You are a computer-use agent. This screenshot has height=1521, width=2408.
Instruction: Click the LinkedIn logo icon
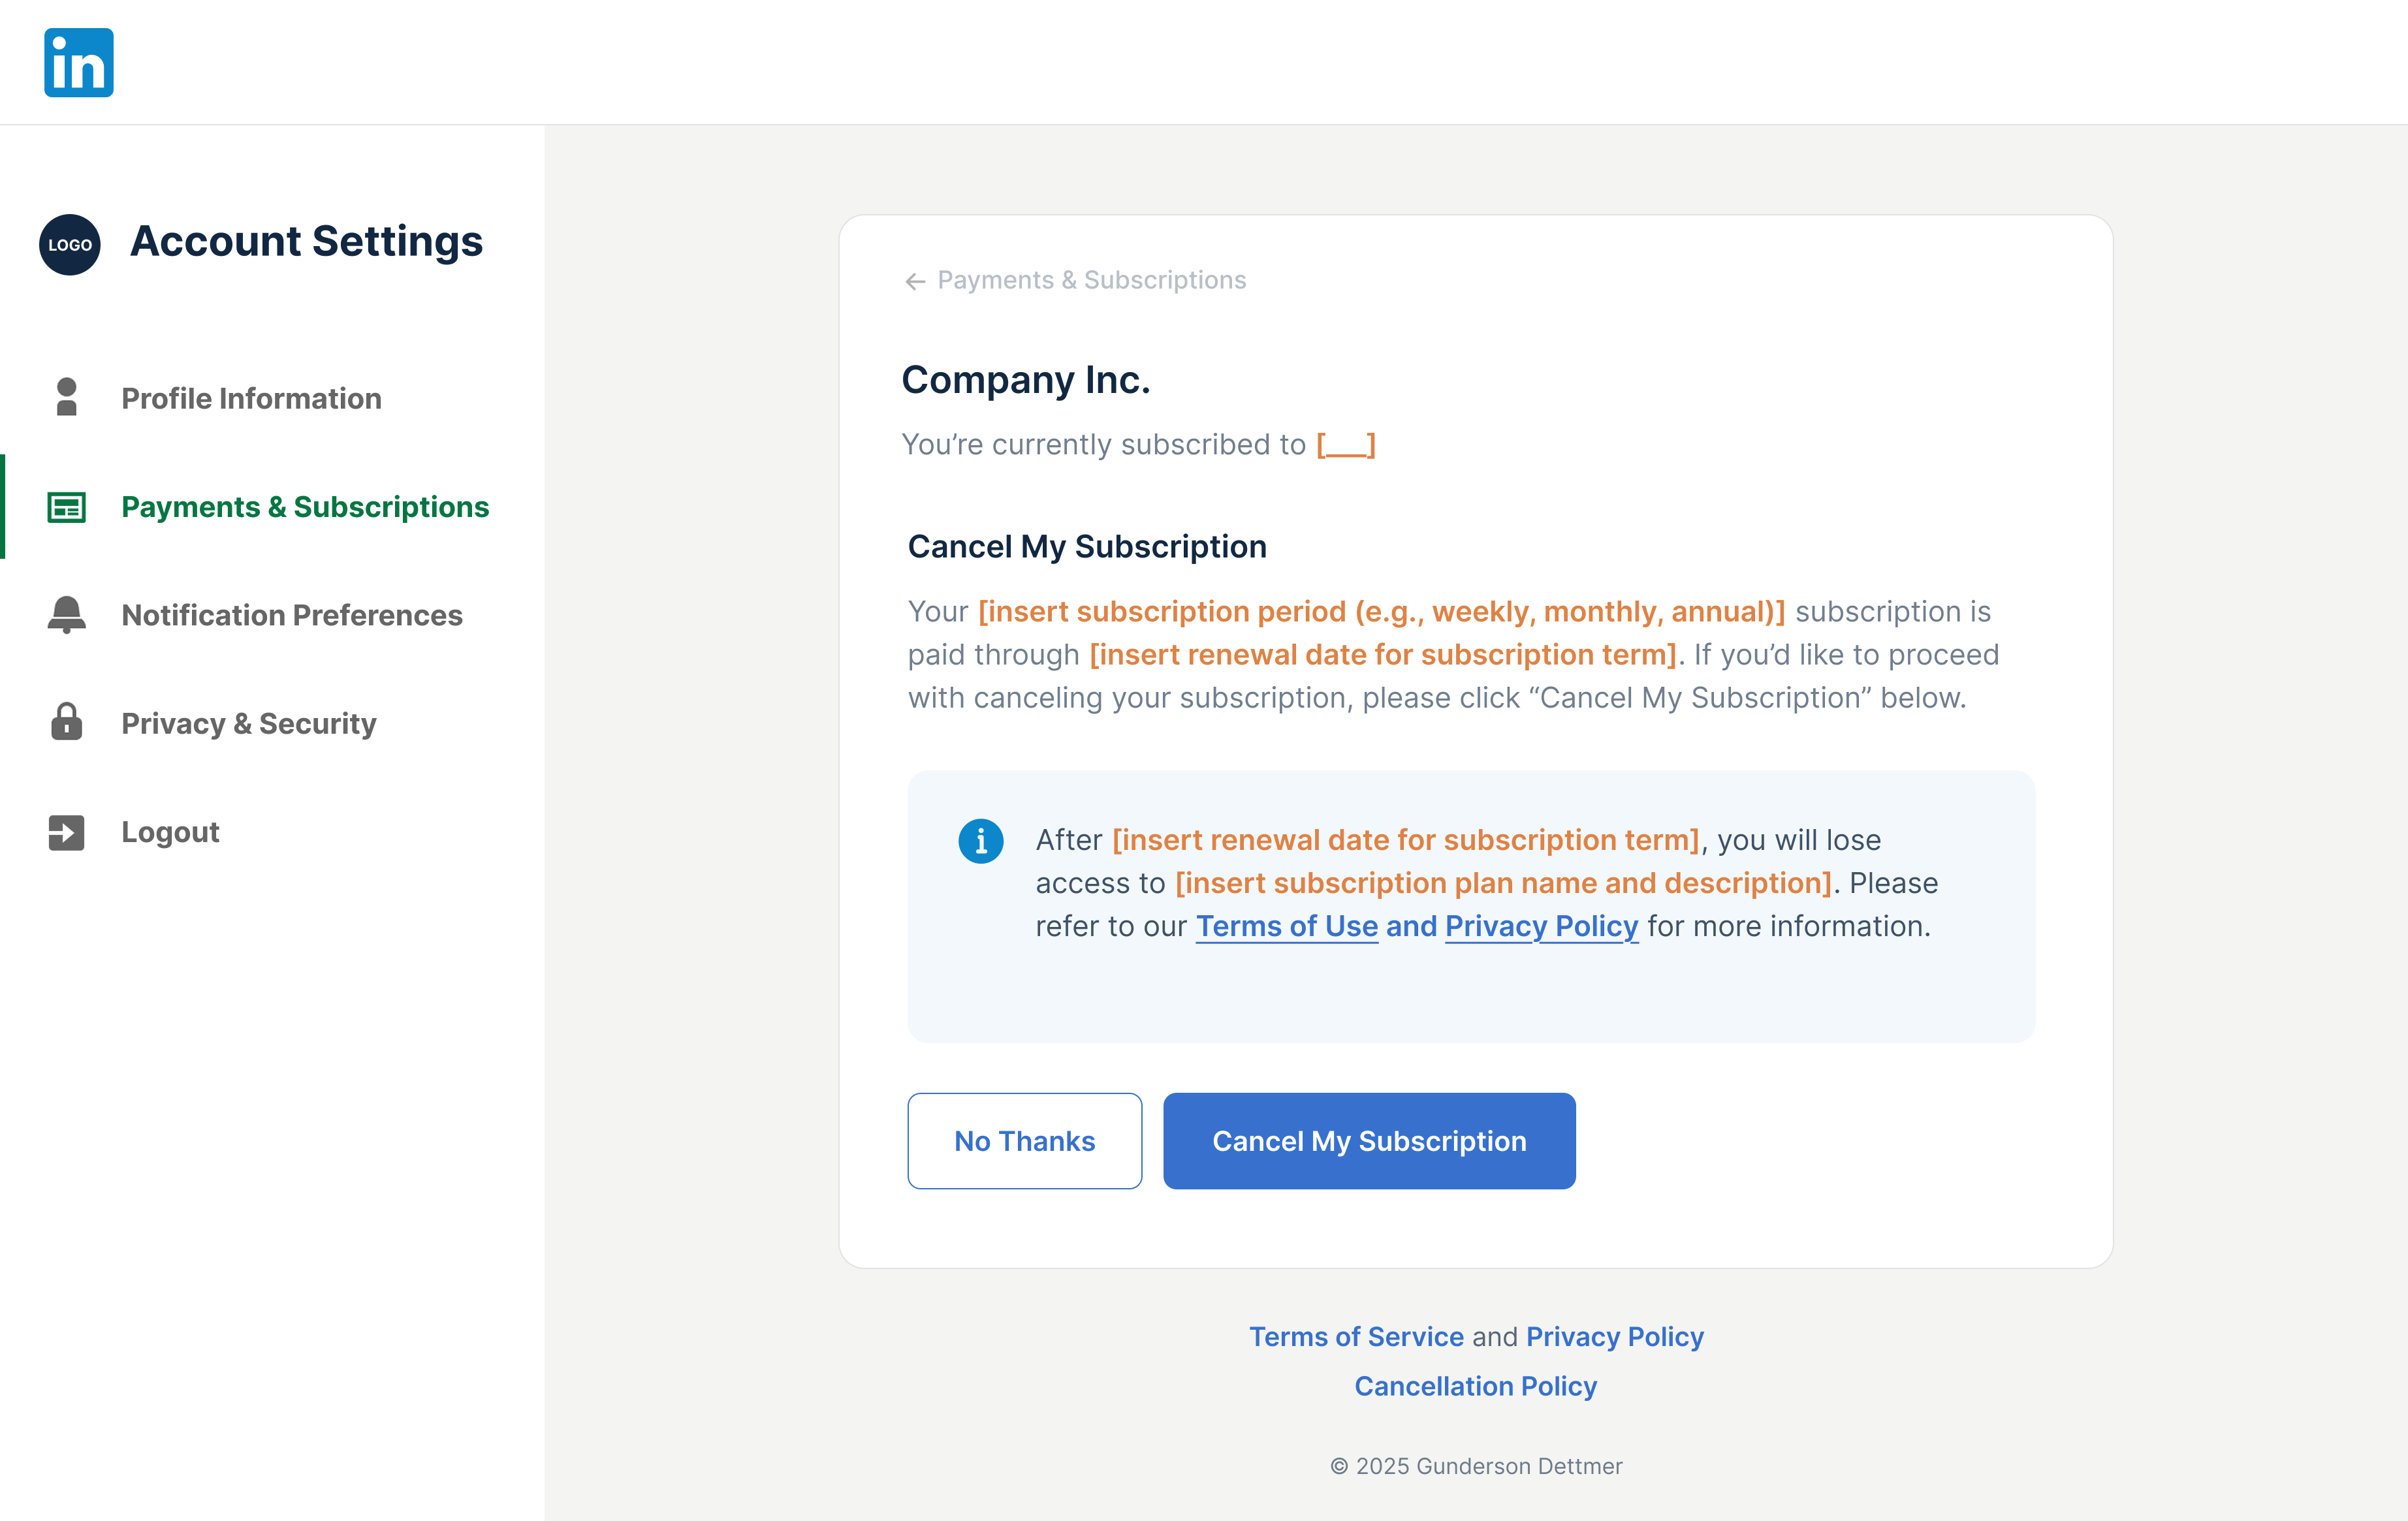point(79,62)
